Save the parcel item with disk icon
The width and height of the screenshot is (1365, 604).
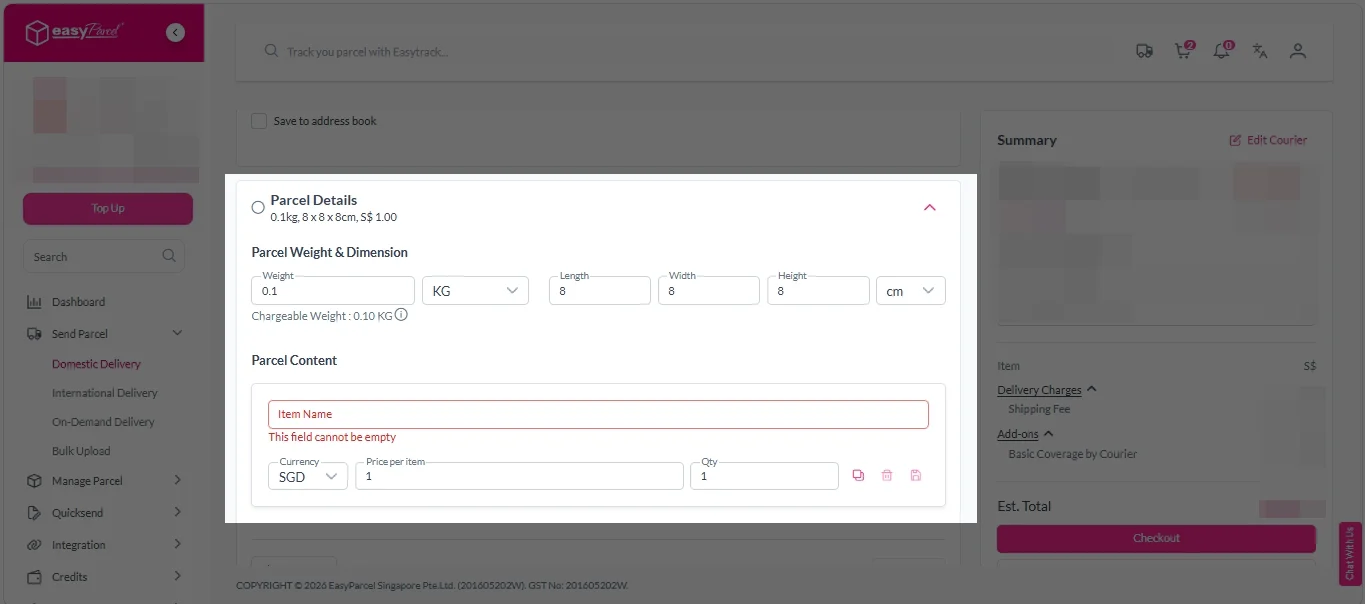[916, 476]
